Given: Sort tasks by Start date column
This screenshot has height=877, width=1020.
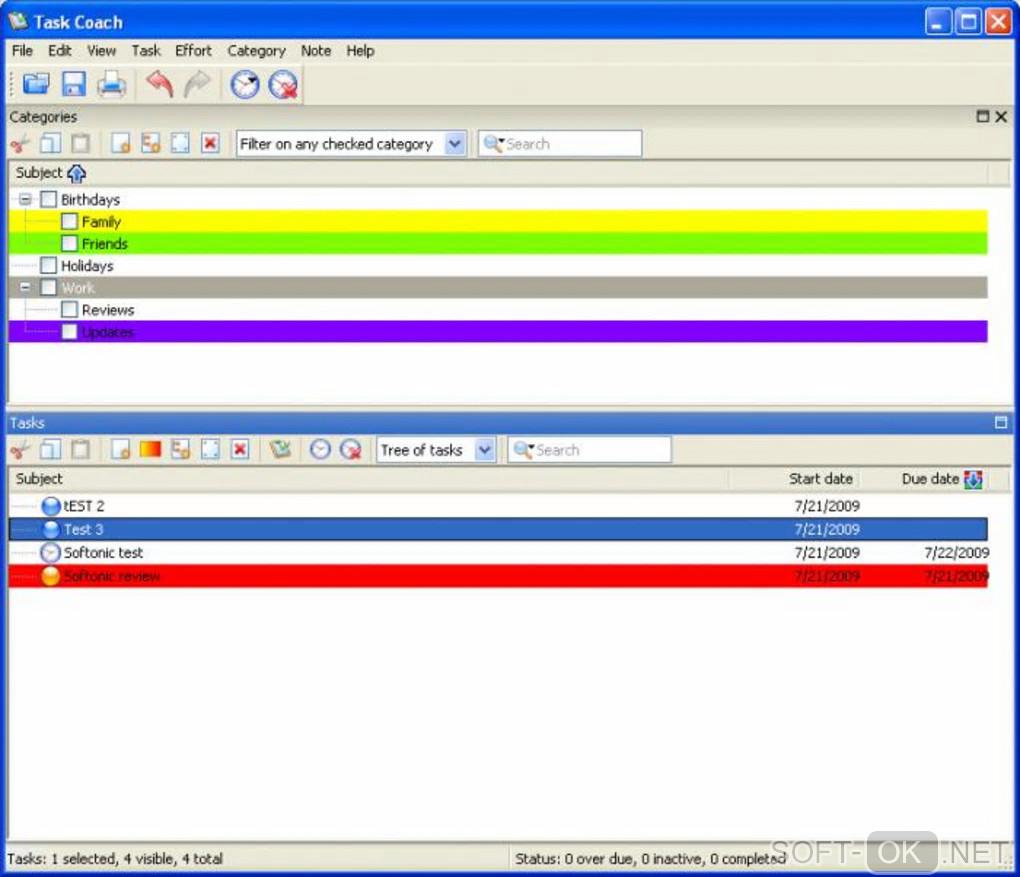Looking at the screenshot, I should pos(794,479).
